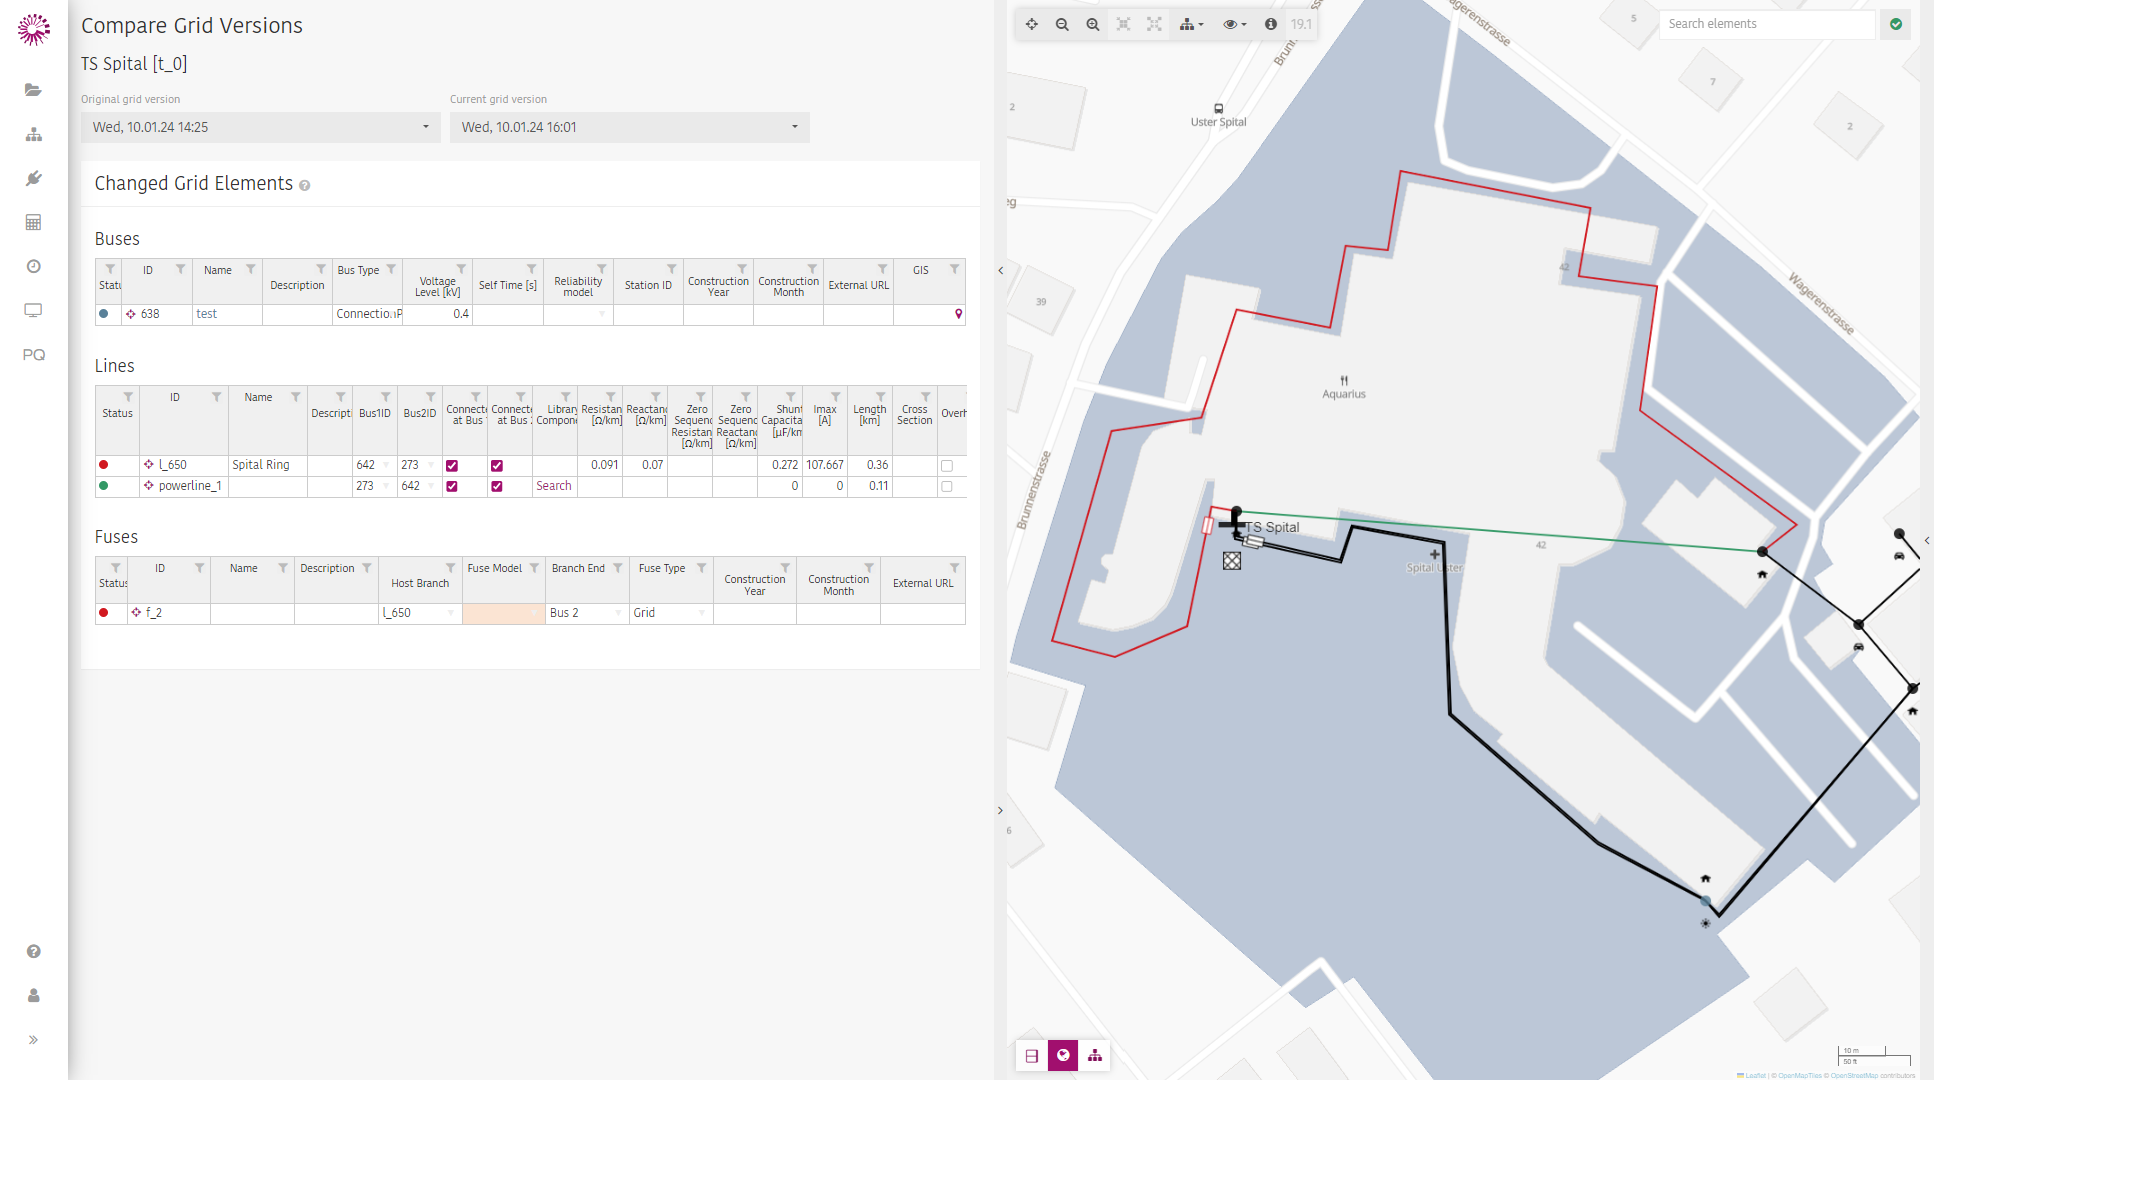Filter the Buses table by Name column
2133x1200 pixels.
click(x=250, y=269)
